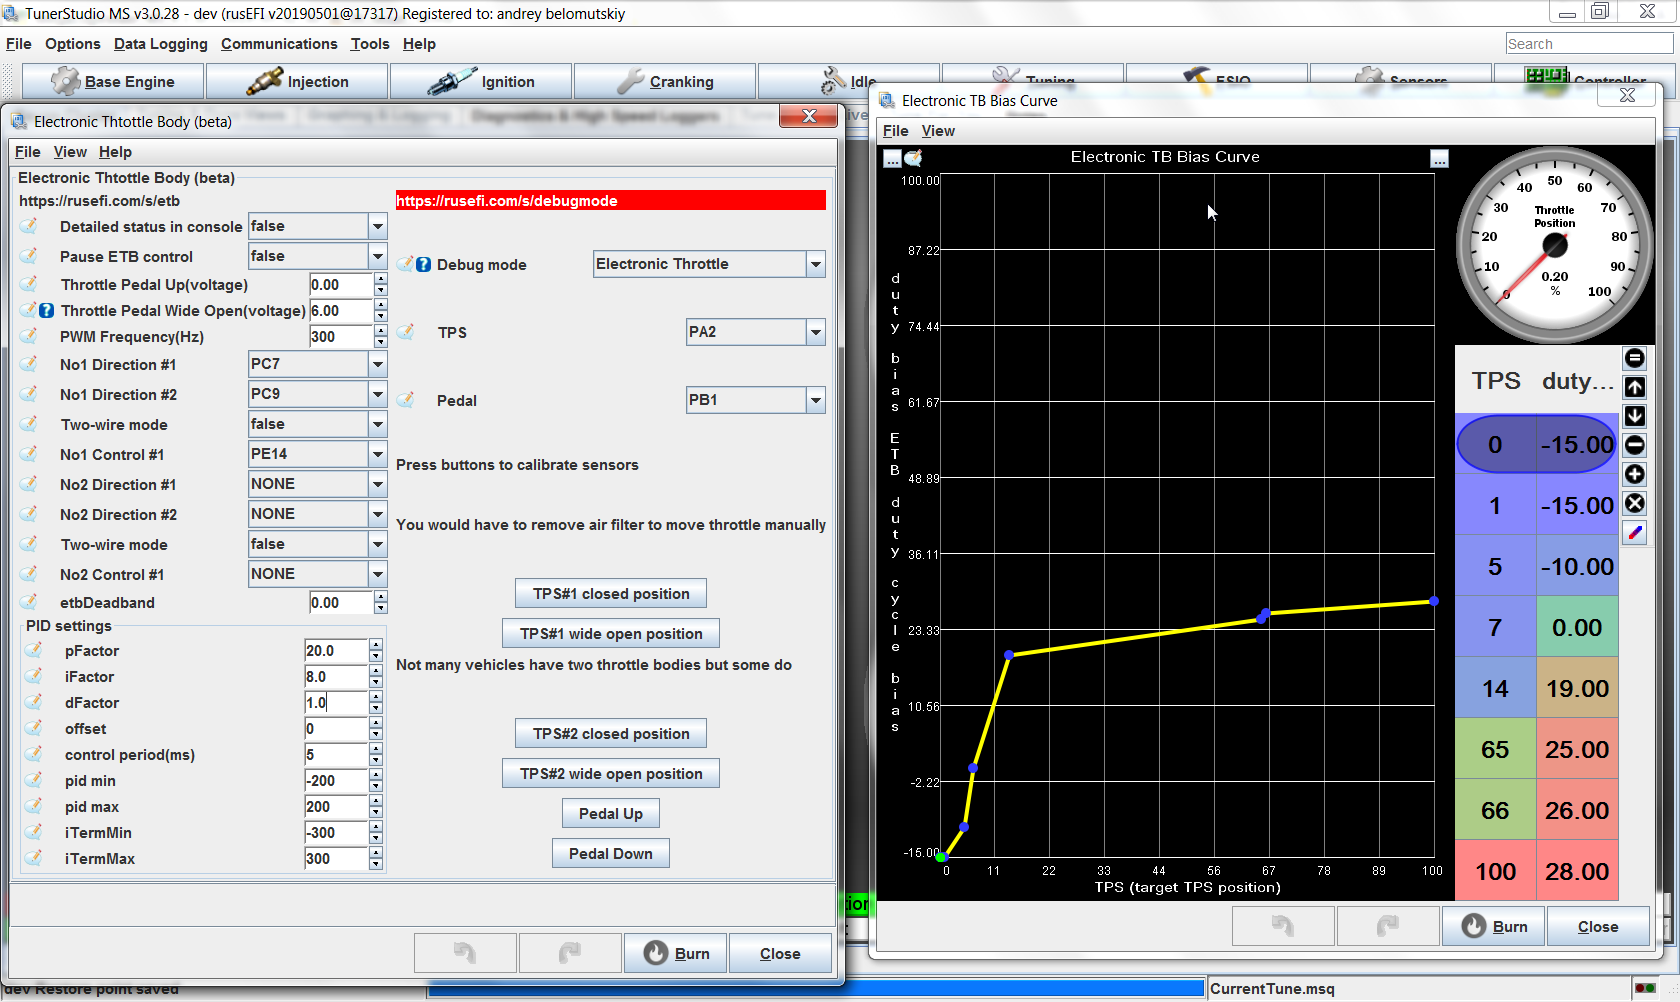Expand the Pedal pin PB1 dropdown

point(816,401)
